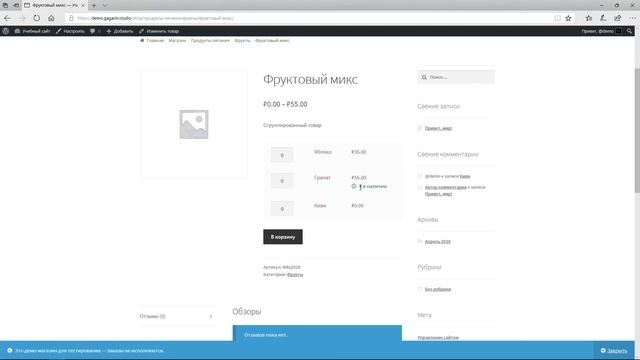The width and height of the screenshot is (640, 360).
Task: Add page to favorites with star icon
Action: (568, 18)
